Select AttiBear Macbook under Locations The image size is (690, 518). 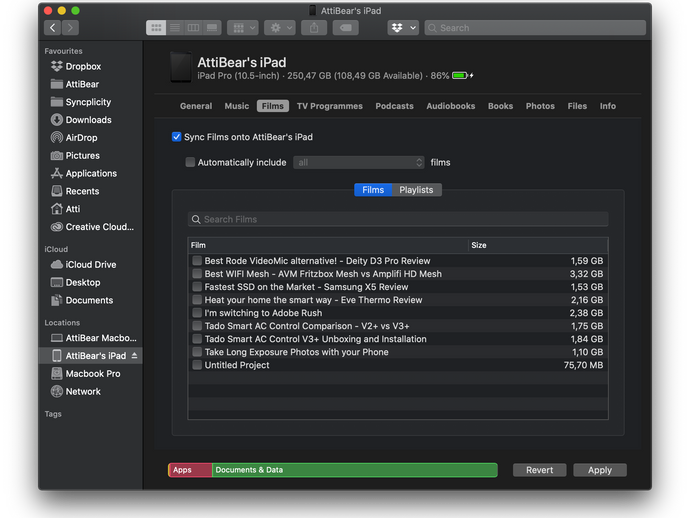tap(93, 338)
